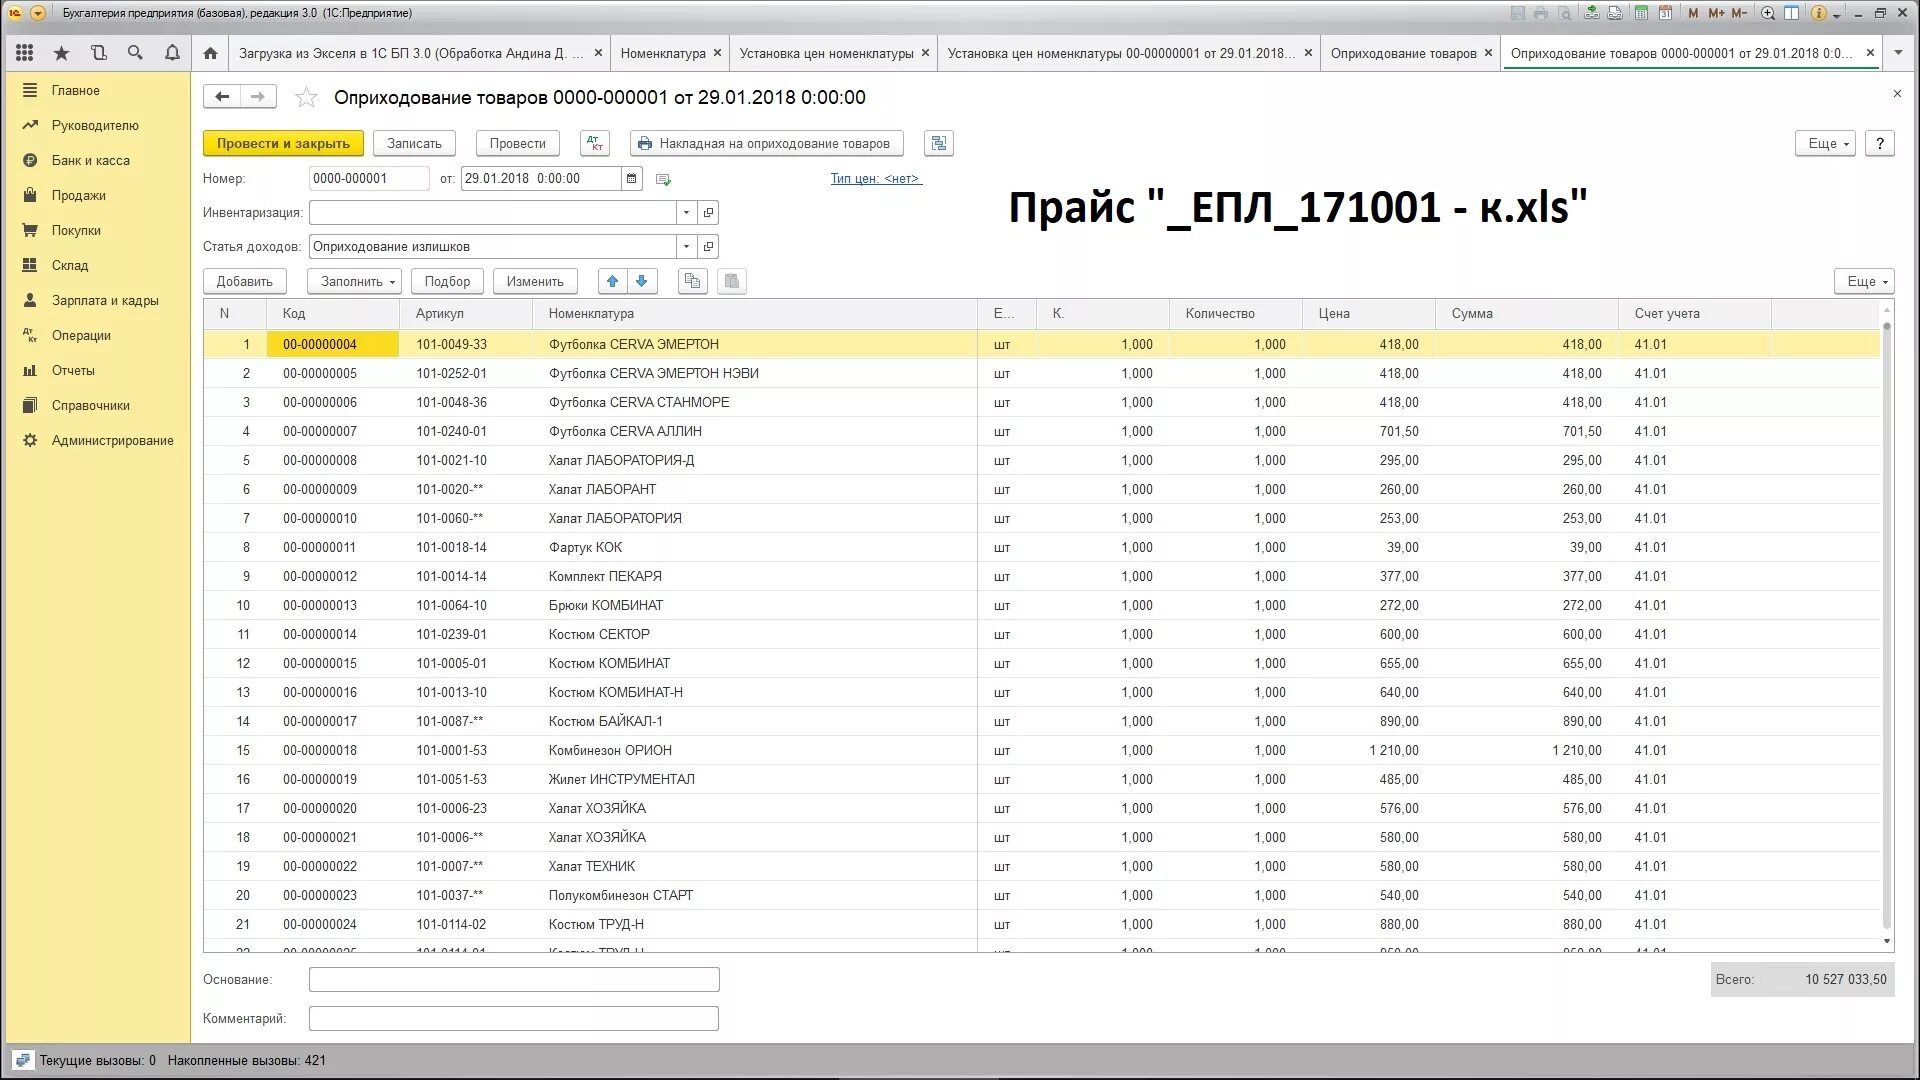Screen dimensions: 1920x1080
Task: Open the sections menu grid icon
Action: click(x=25, y=53)
